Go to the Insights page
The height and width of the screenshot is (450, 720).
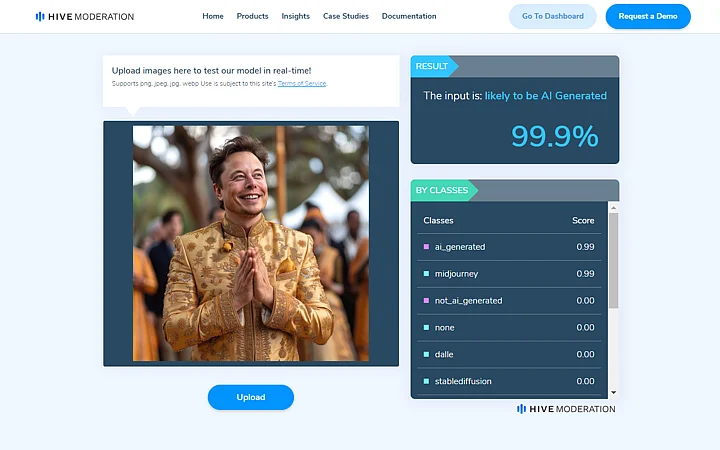(296, 16)
